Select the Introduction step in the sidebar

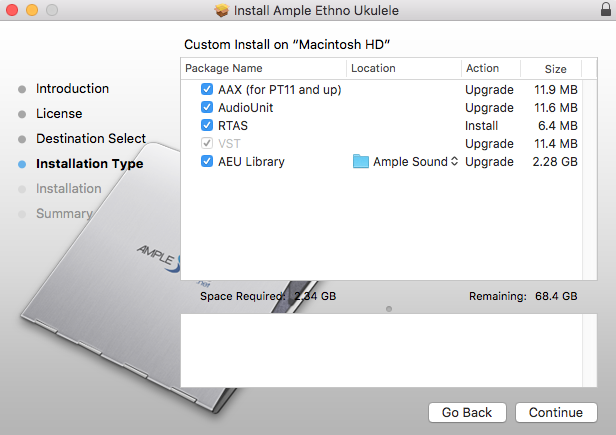click(72, 89)
